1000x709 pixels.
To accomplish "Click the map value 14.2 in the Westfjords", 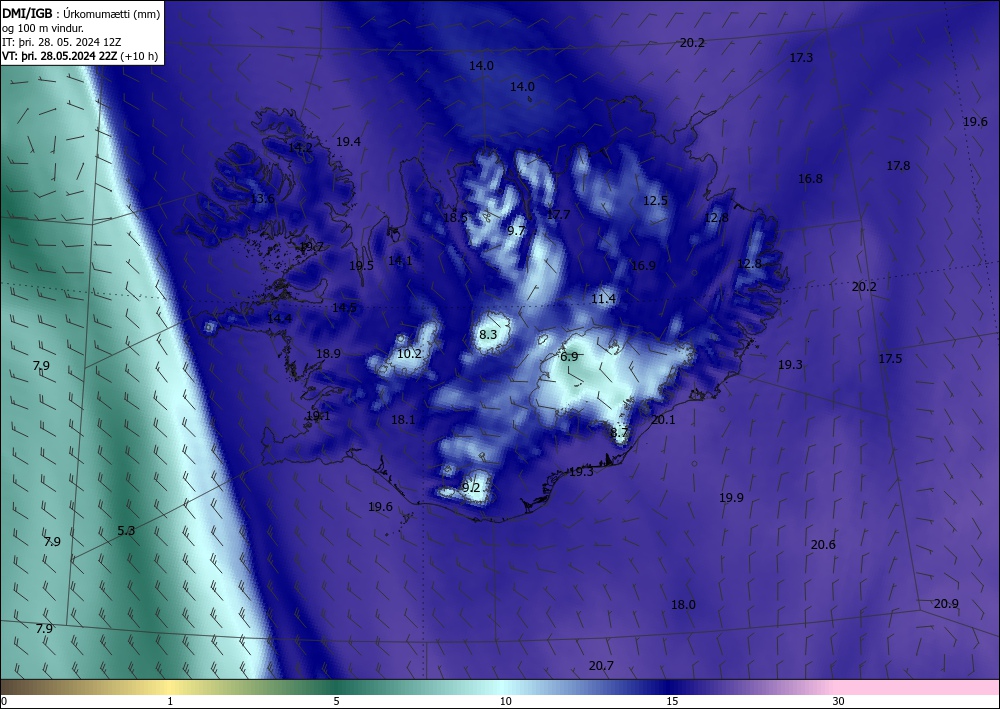I will 300,147.
